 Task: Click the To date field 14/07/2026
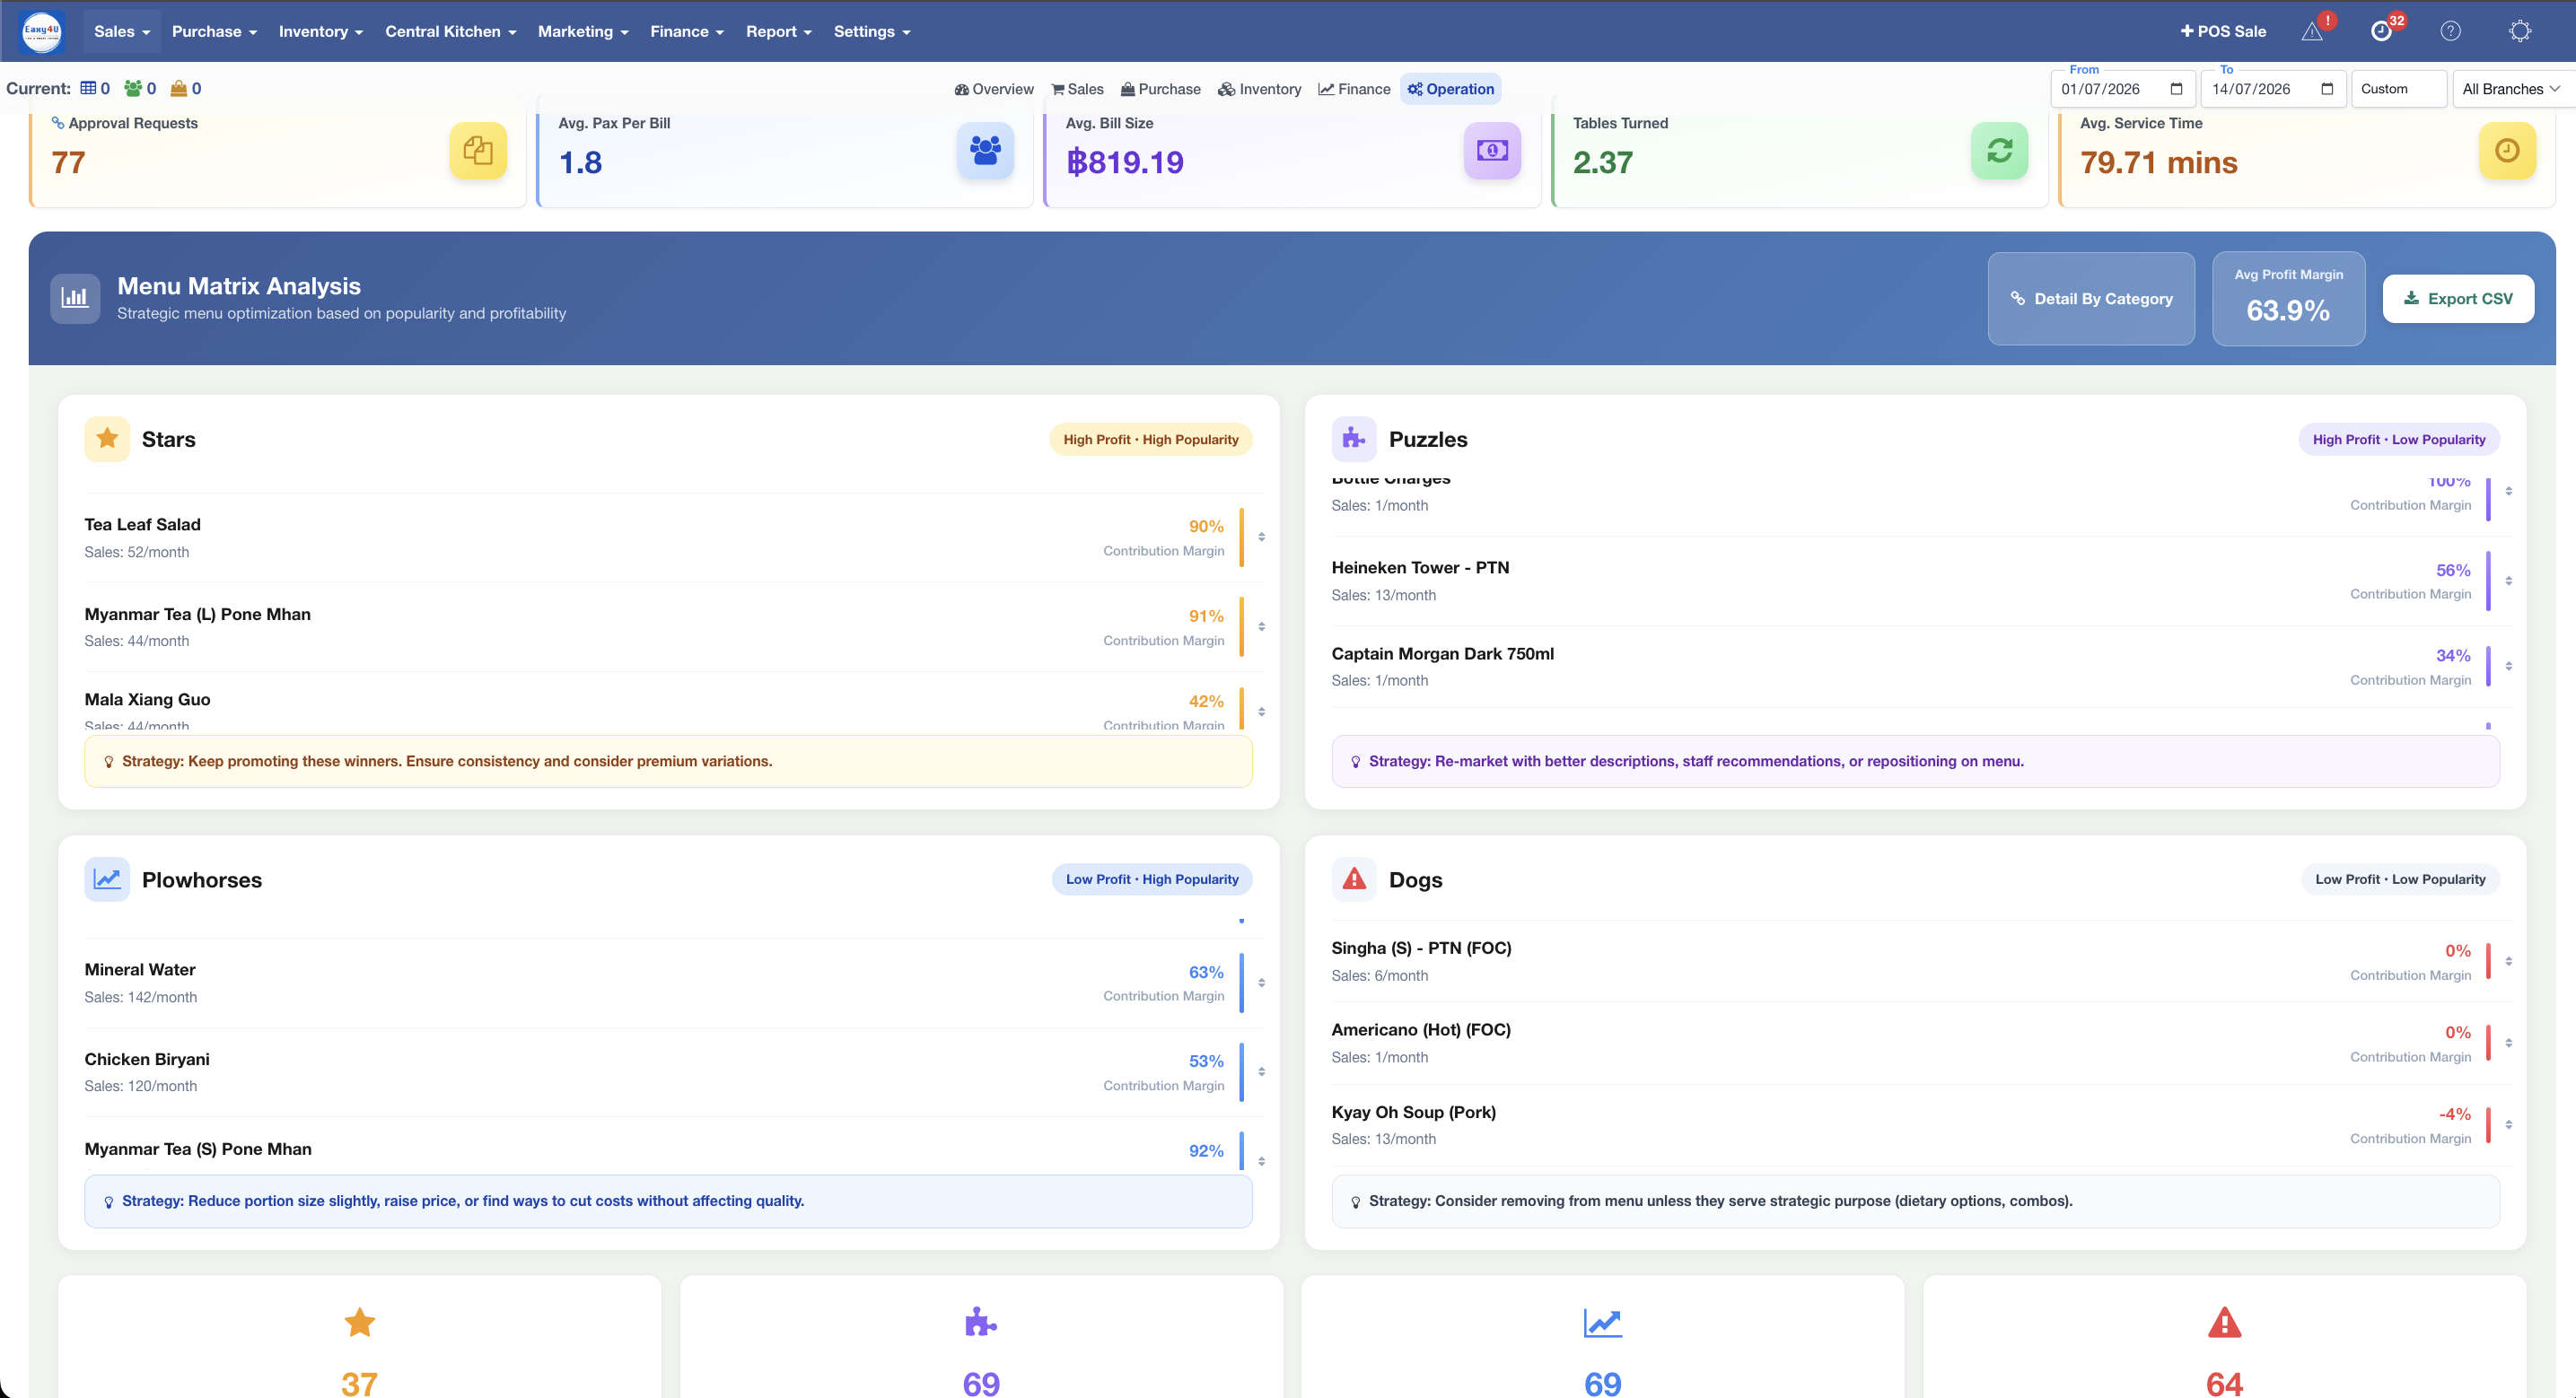pyautogui.click(x=2273, y=89)
